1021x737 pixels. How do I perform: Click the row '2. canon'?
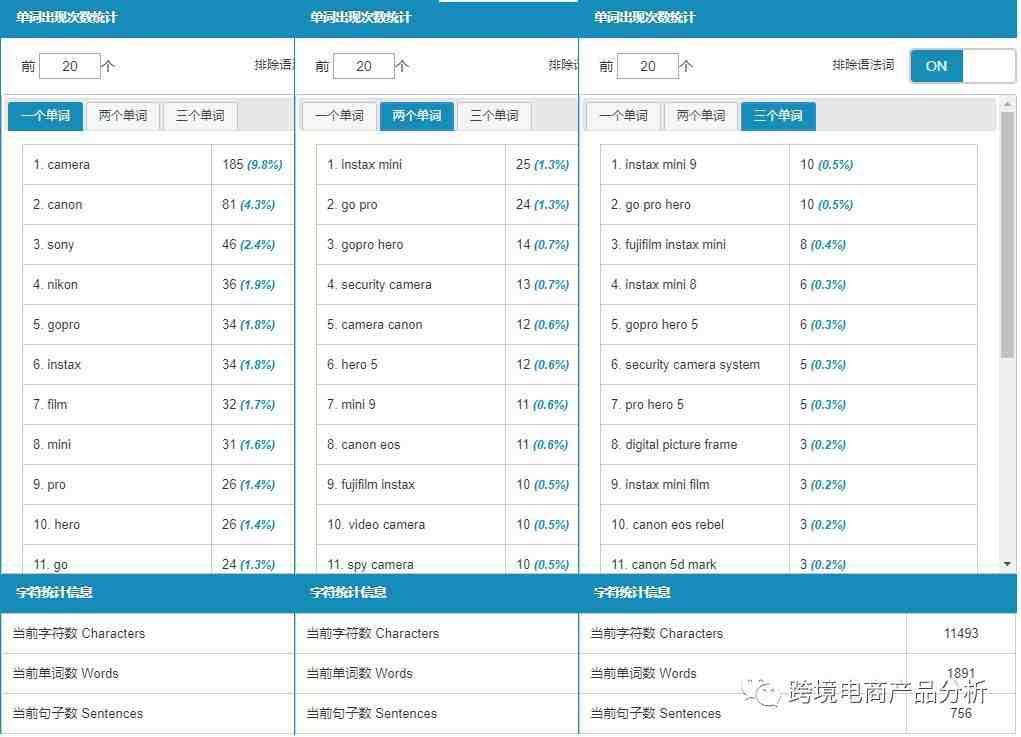[x=158, y=204]
